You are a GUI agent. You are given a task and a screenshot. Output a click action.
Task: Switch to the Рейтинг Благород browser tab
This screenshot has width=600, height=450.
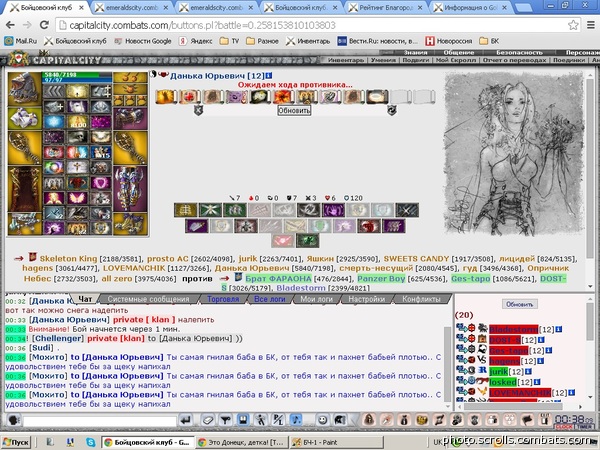click(x=386, y=7)
